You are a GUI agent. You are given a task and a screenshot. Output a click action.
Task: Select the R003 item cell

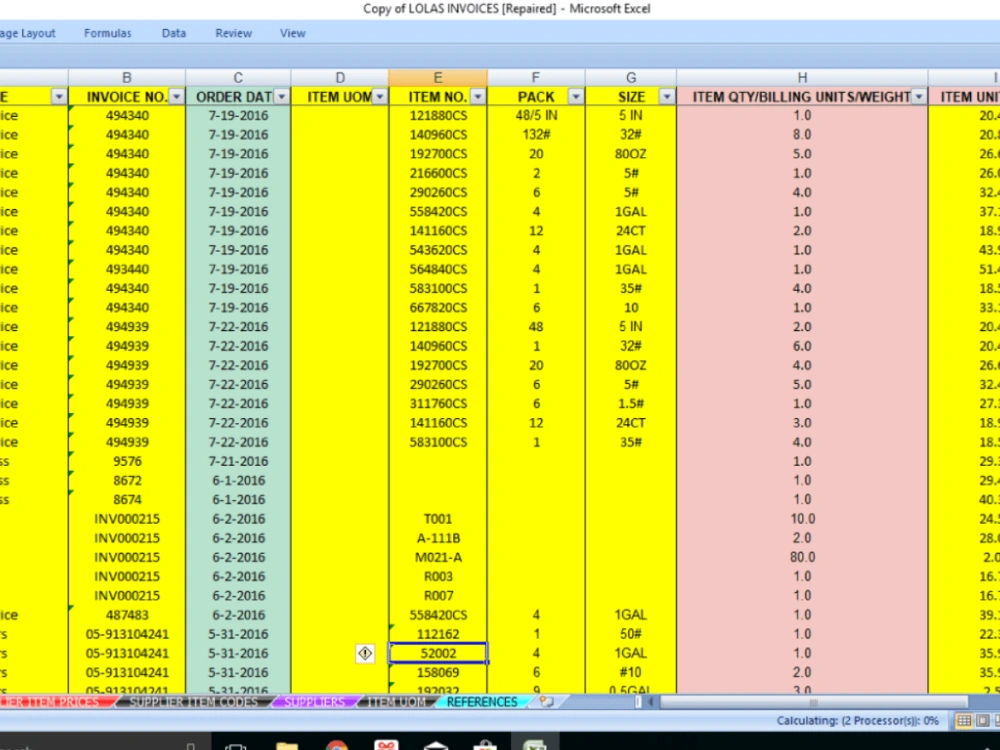tap(438, 577)
